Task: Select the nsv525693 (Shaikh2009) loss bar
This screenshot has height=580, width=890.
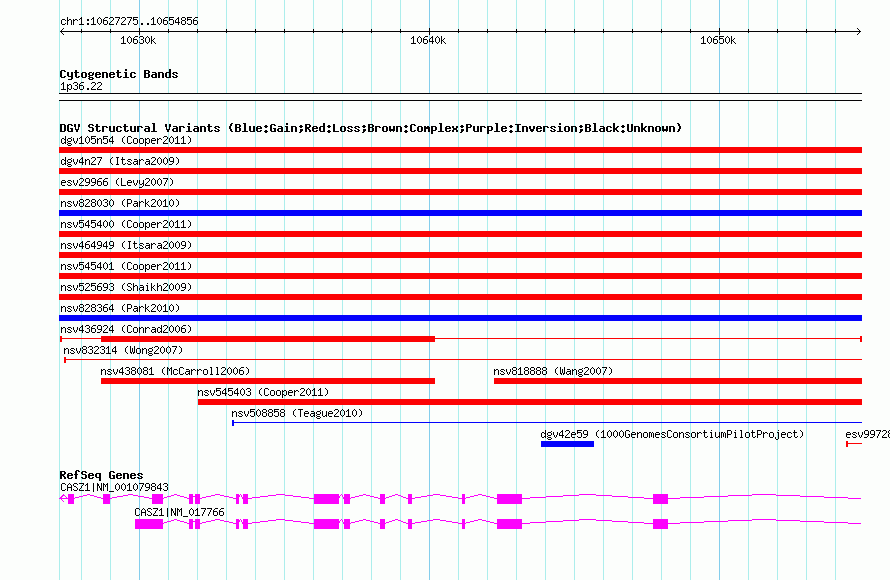Action: click(x=460, y=297)
